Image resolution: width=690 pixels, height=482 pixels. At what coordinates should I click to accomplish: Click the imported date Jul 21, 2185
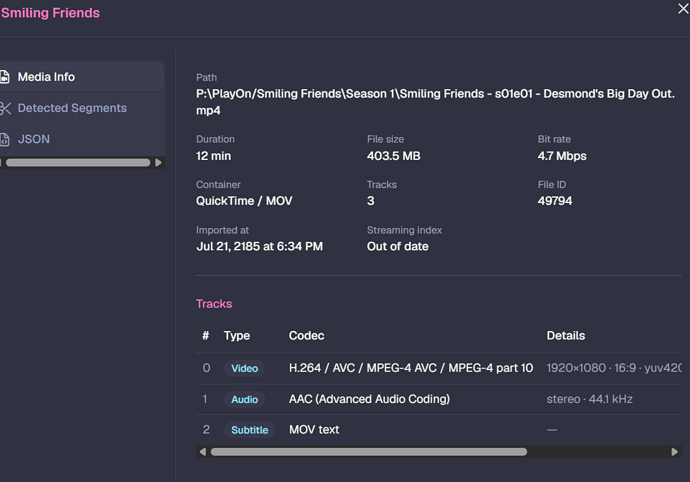click(x=259, y=246)
